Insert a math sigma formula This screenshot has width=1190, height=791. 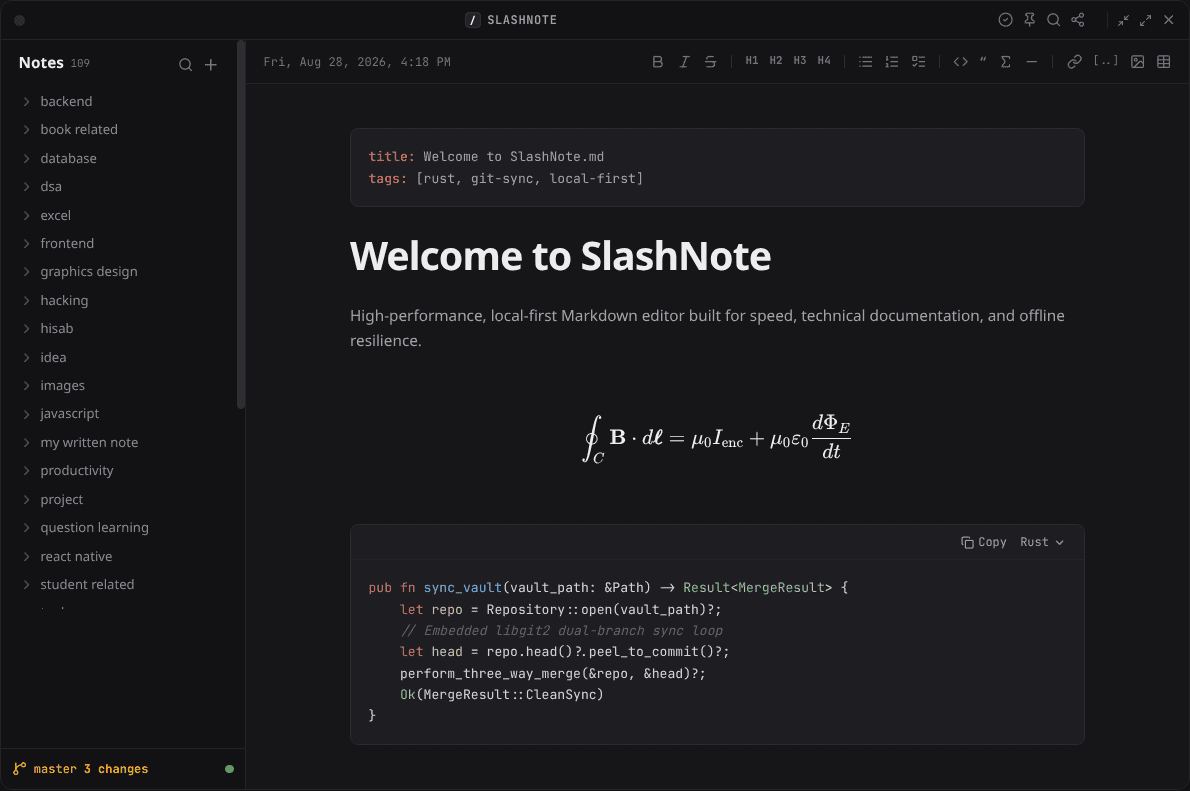point(1006,62)
